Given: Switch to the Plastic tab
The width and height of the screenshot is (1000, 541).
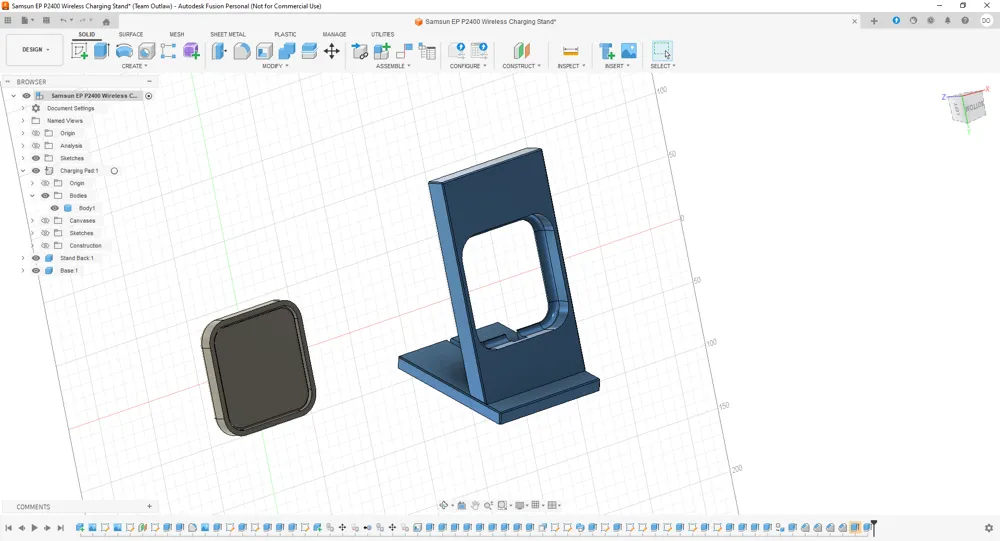Looking at the screenshot, I should coord(285,34).
